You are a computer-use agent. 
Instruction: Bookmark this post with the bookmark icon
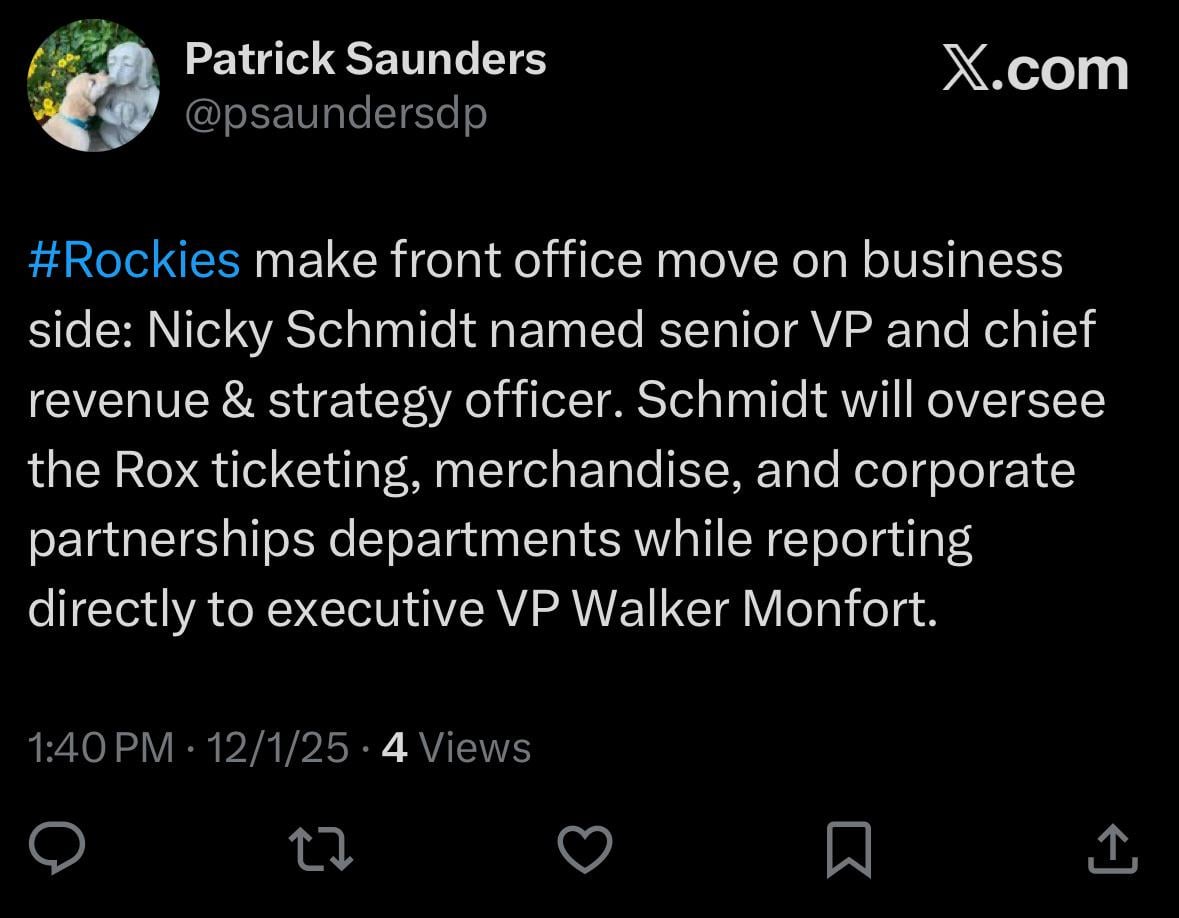tap(848, 849)
